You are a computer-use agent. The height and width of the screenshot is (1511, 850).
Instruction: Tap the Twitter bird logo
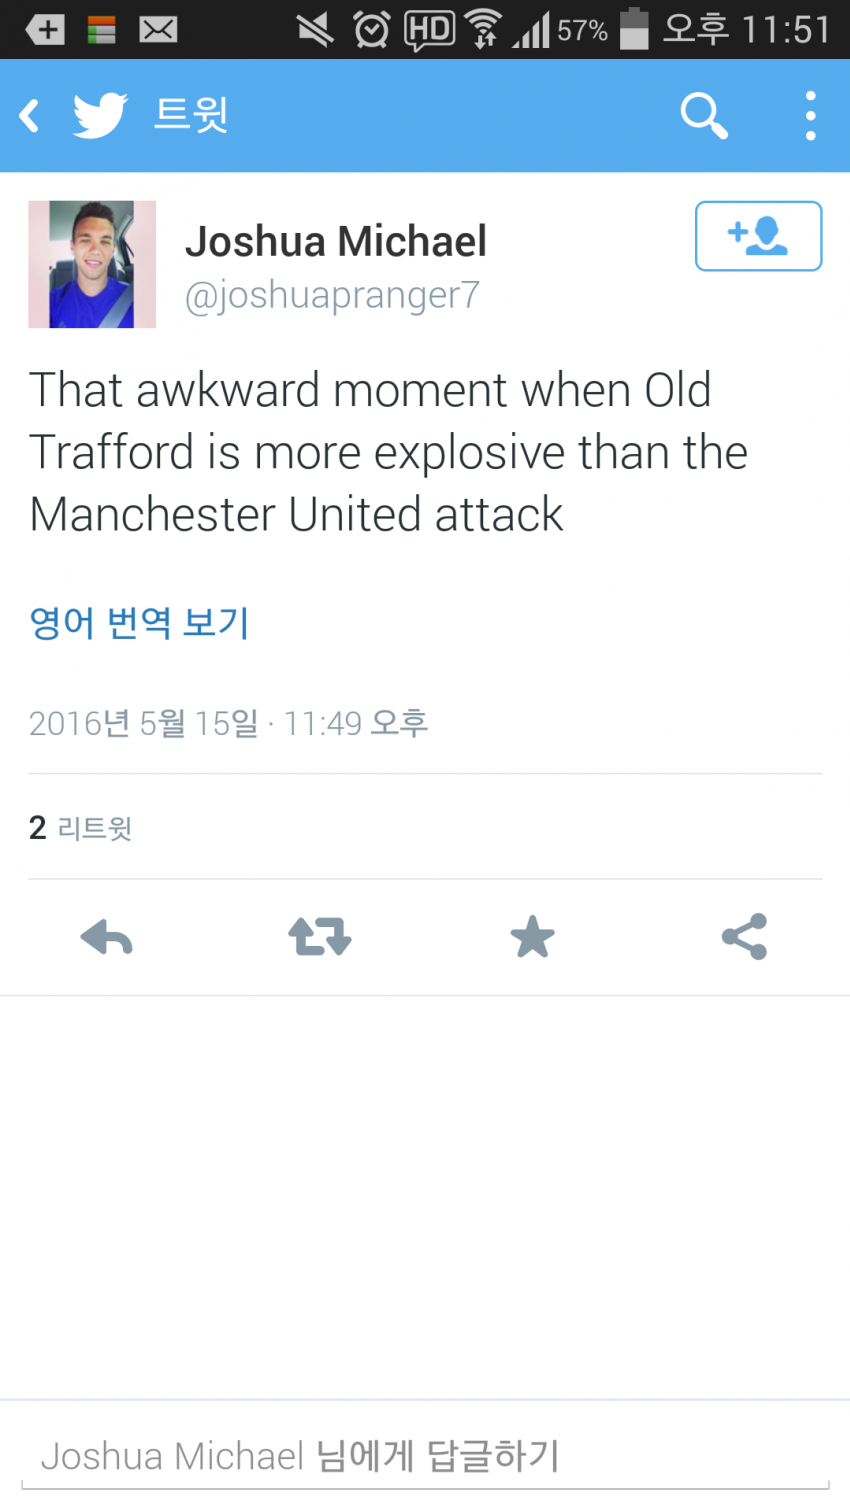pyautogui.click(x=100, y=116)
